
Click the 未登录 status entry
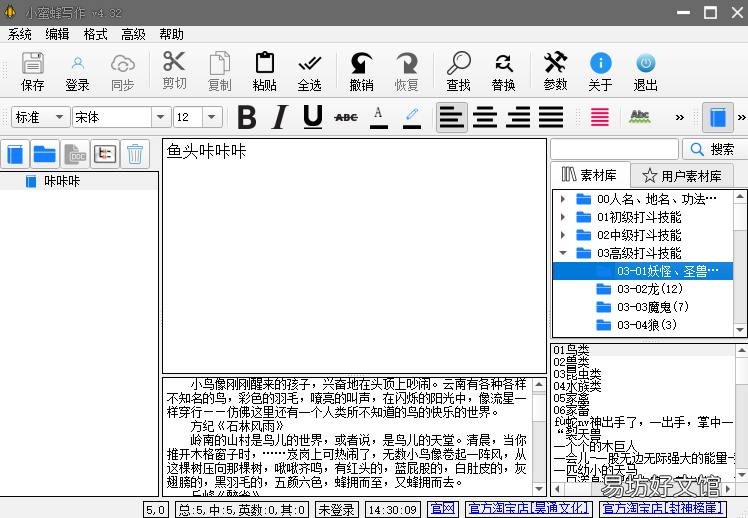point(337,509)
